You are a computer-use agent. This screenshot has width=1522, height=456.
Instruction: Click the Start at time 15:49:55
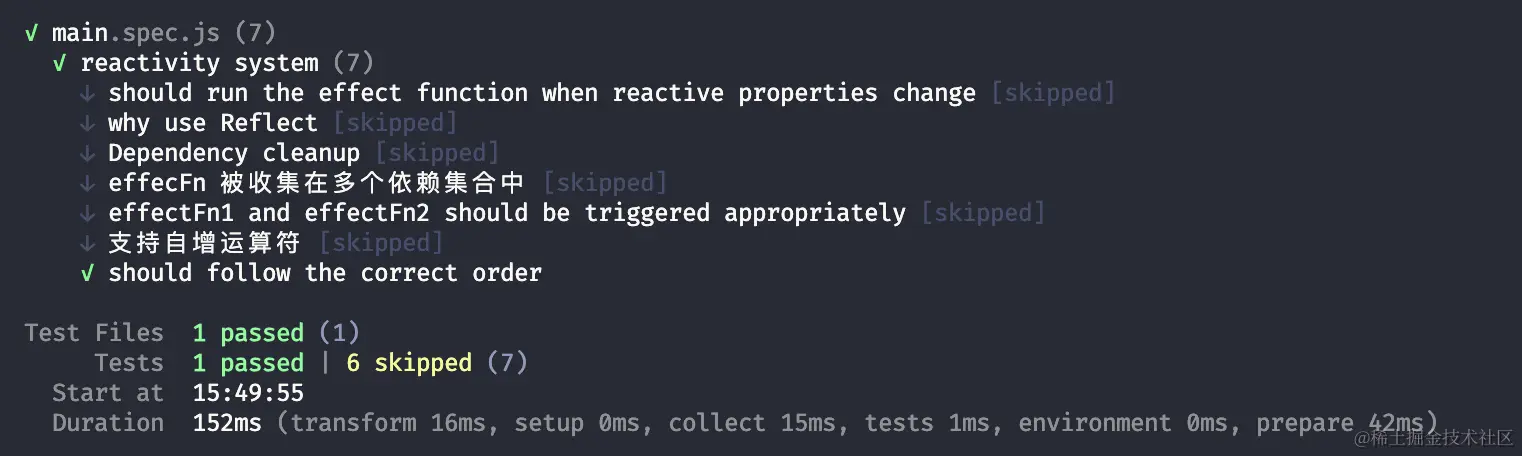tap(248, 393)
